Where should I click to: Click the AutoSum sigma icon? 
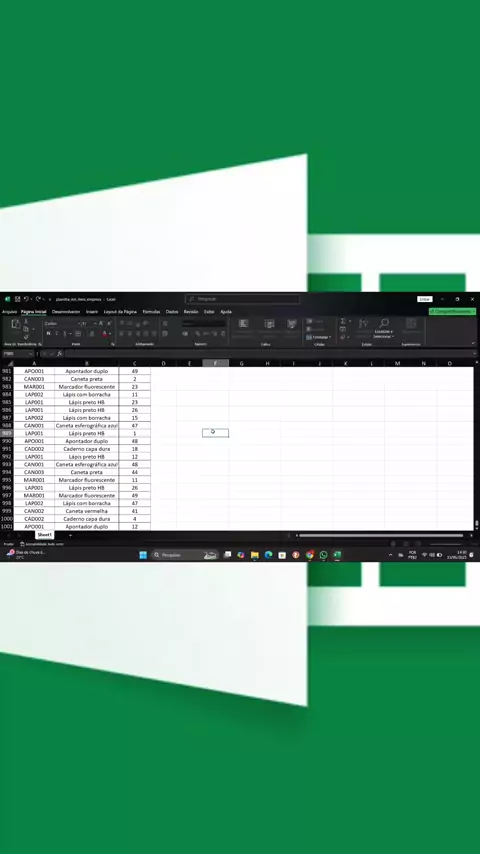[343, 321]
